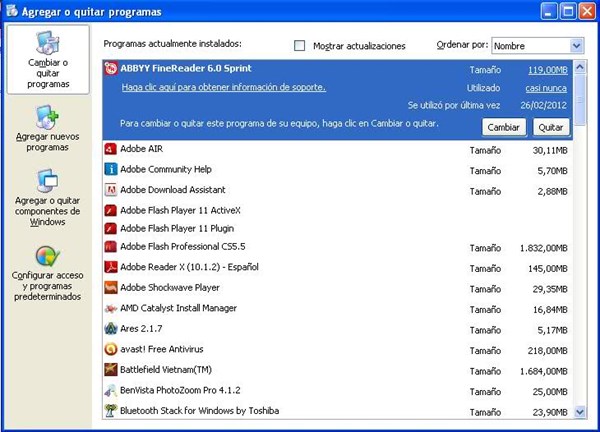Open Agregar o quitar componentes de Windows icon

tap(47, 181)
